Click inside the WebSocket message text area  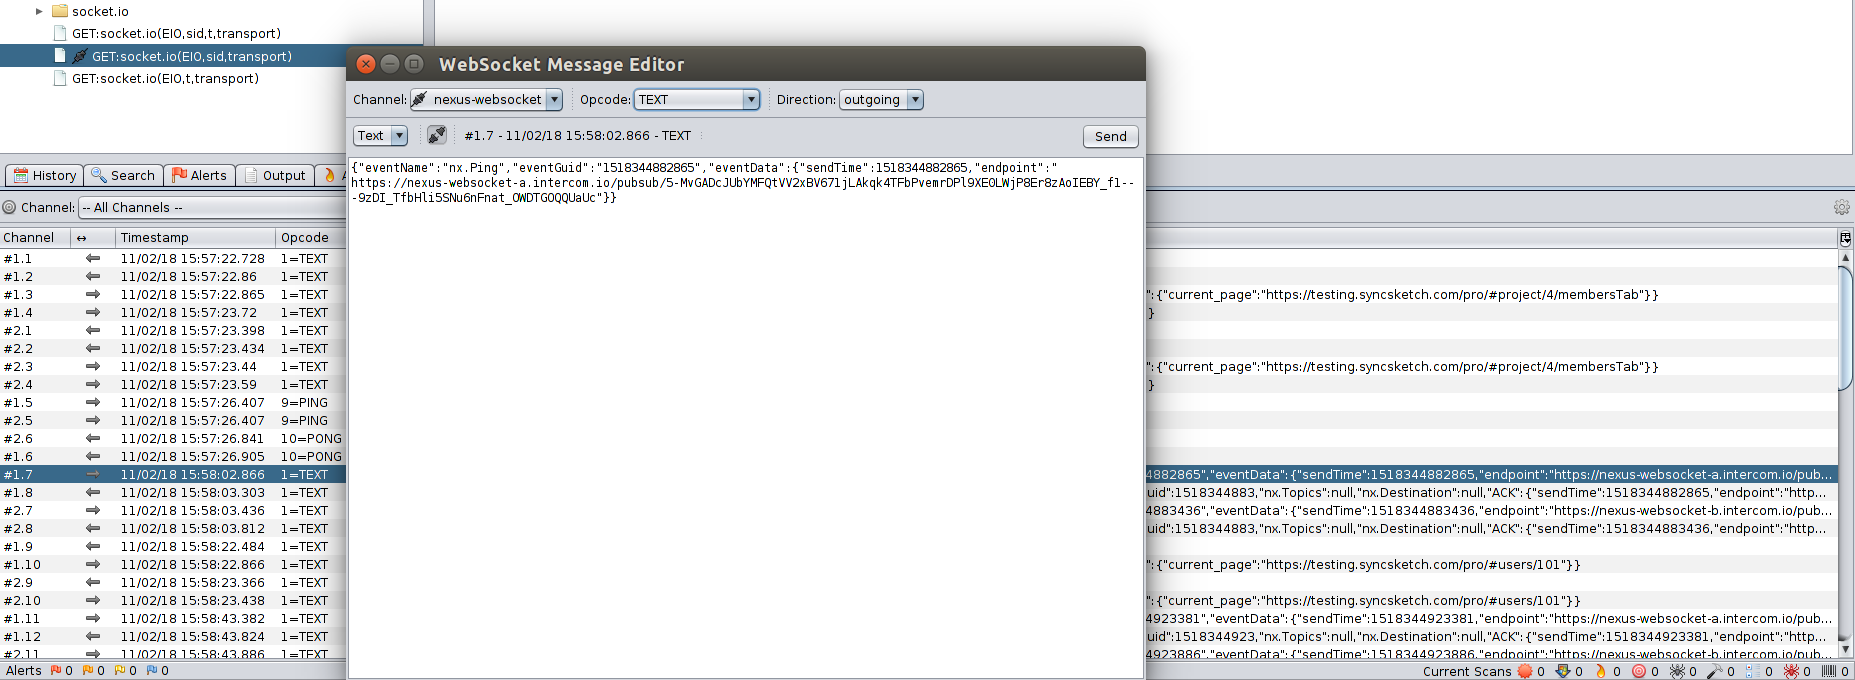point(745,417)
